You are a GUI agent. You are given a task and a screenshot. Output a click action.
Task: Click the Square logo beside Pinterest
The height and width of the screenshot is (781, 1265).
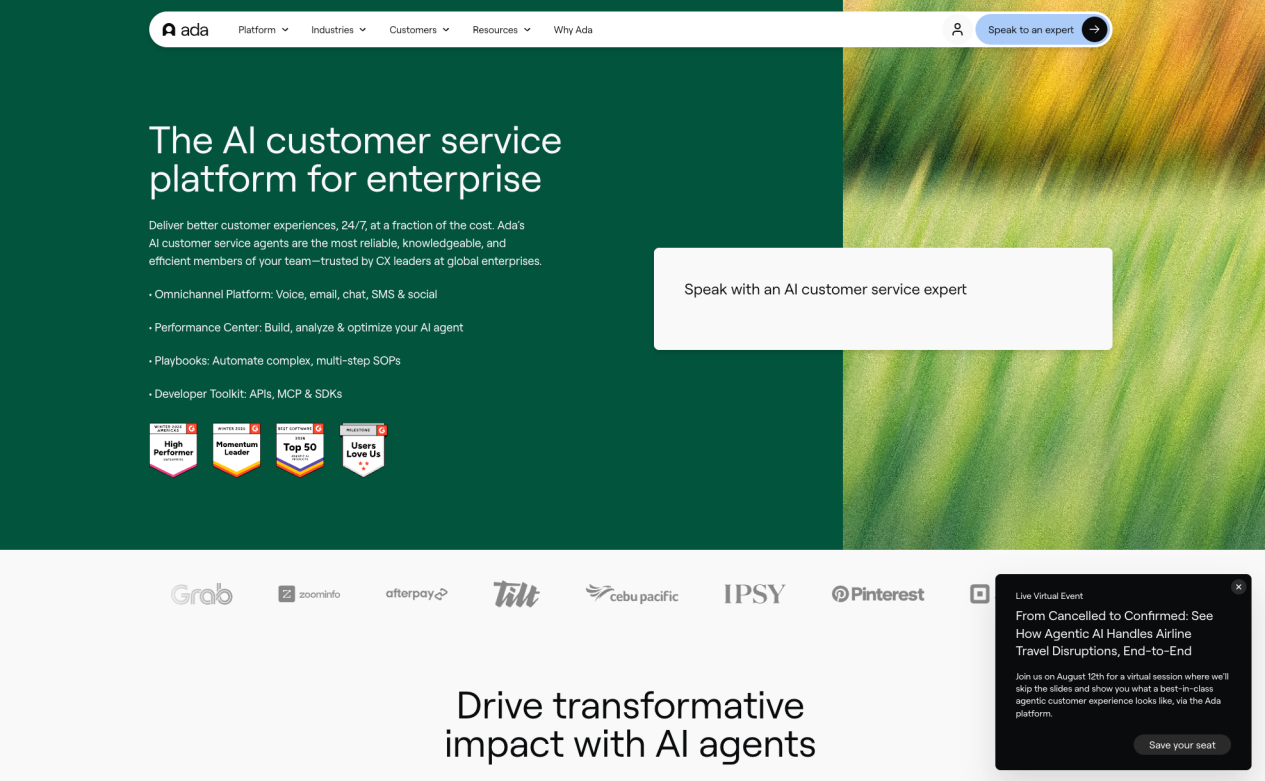pos(980,594)
